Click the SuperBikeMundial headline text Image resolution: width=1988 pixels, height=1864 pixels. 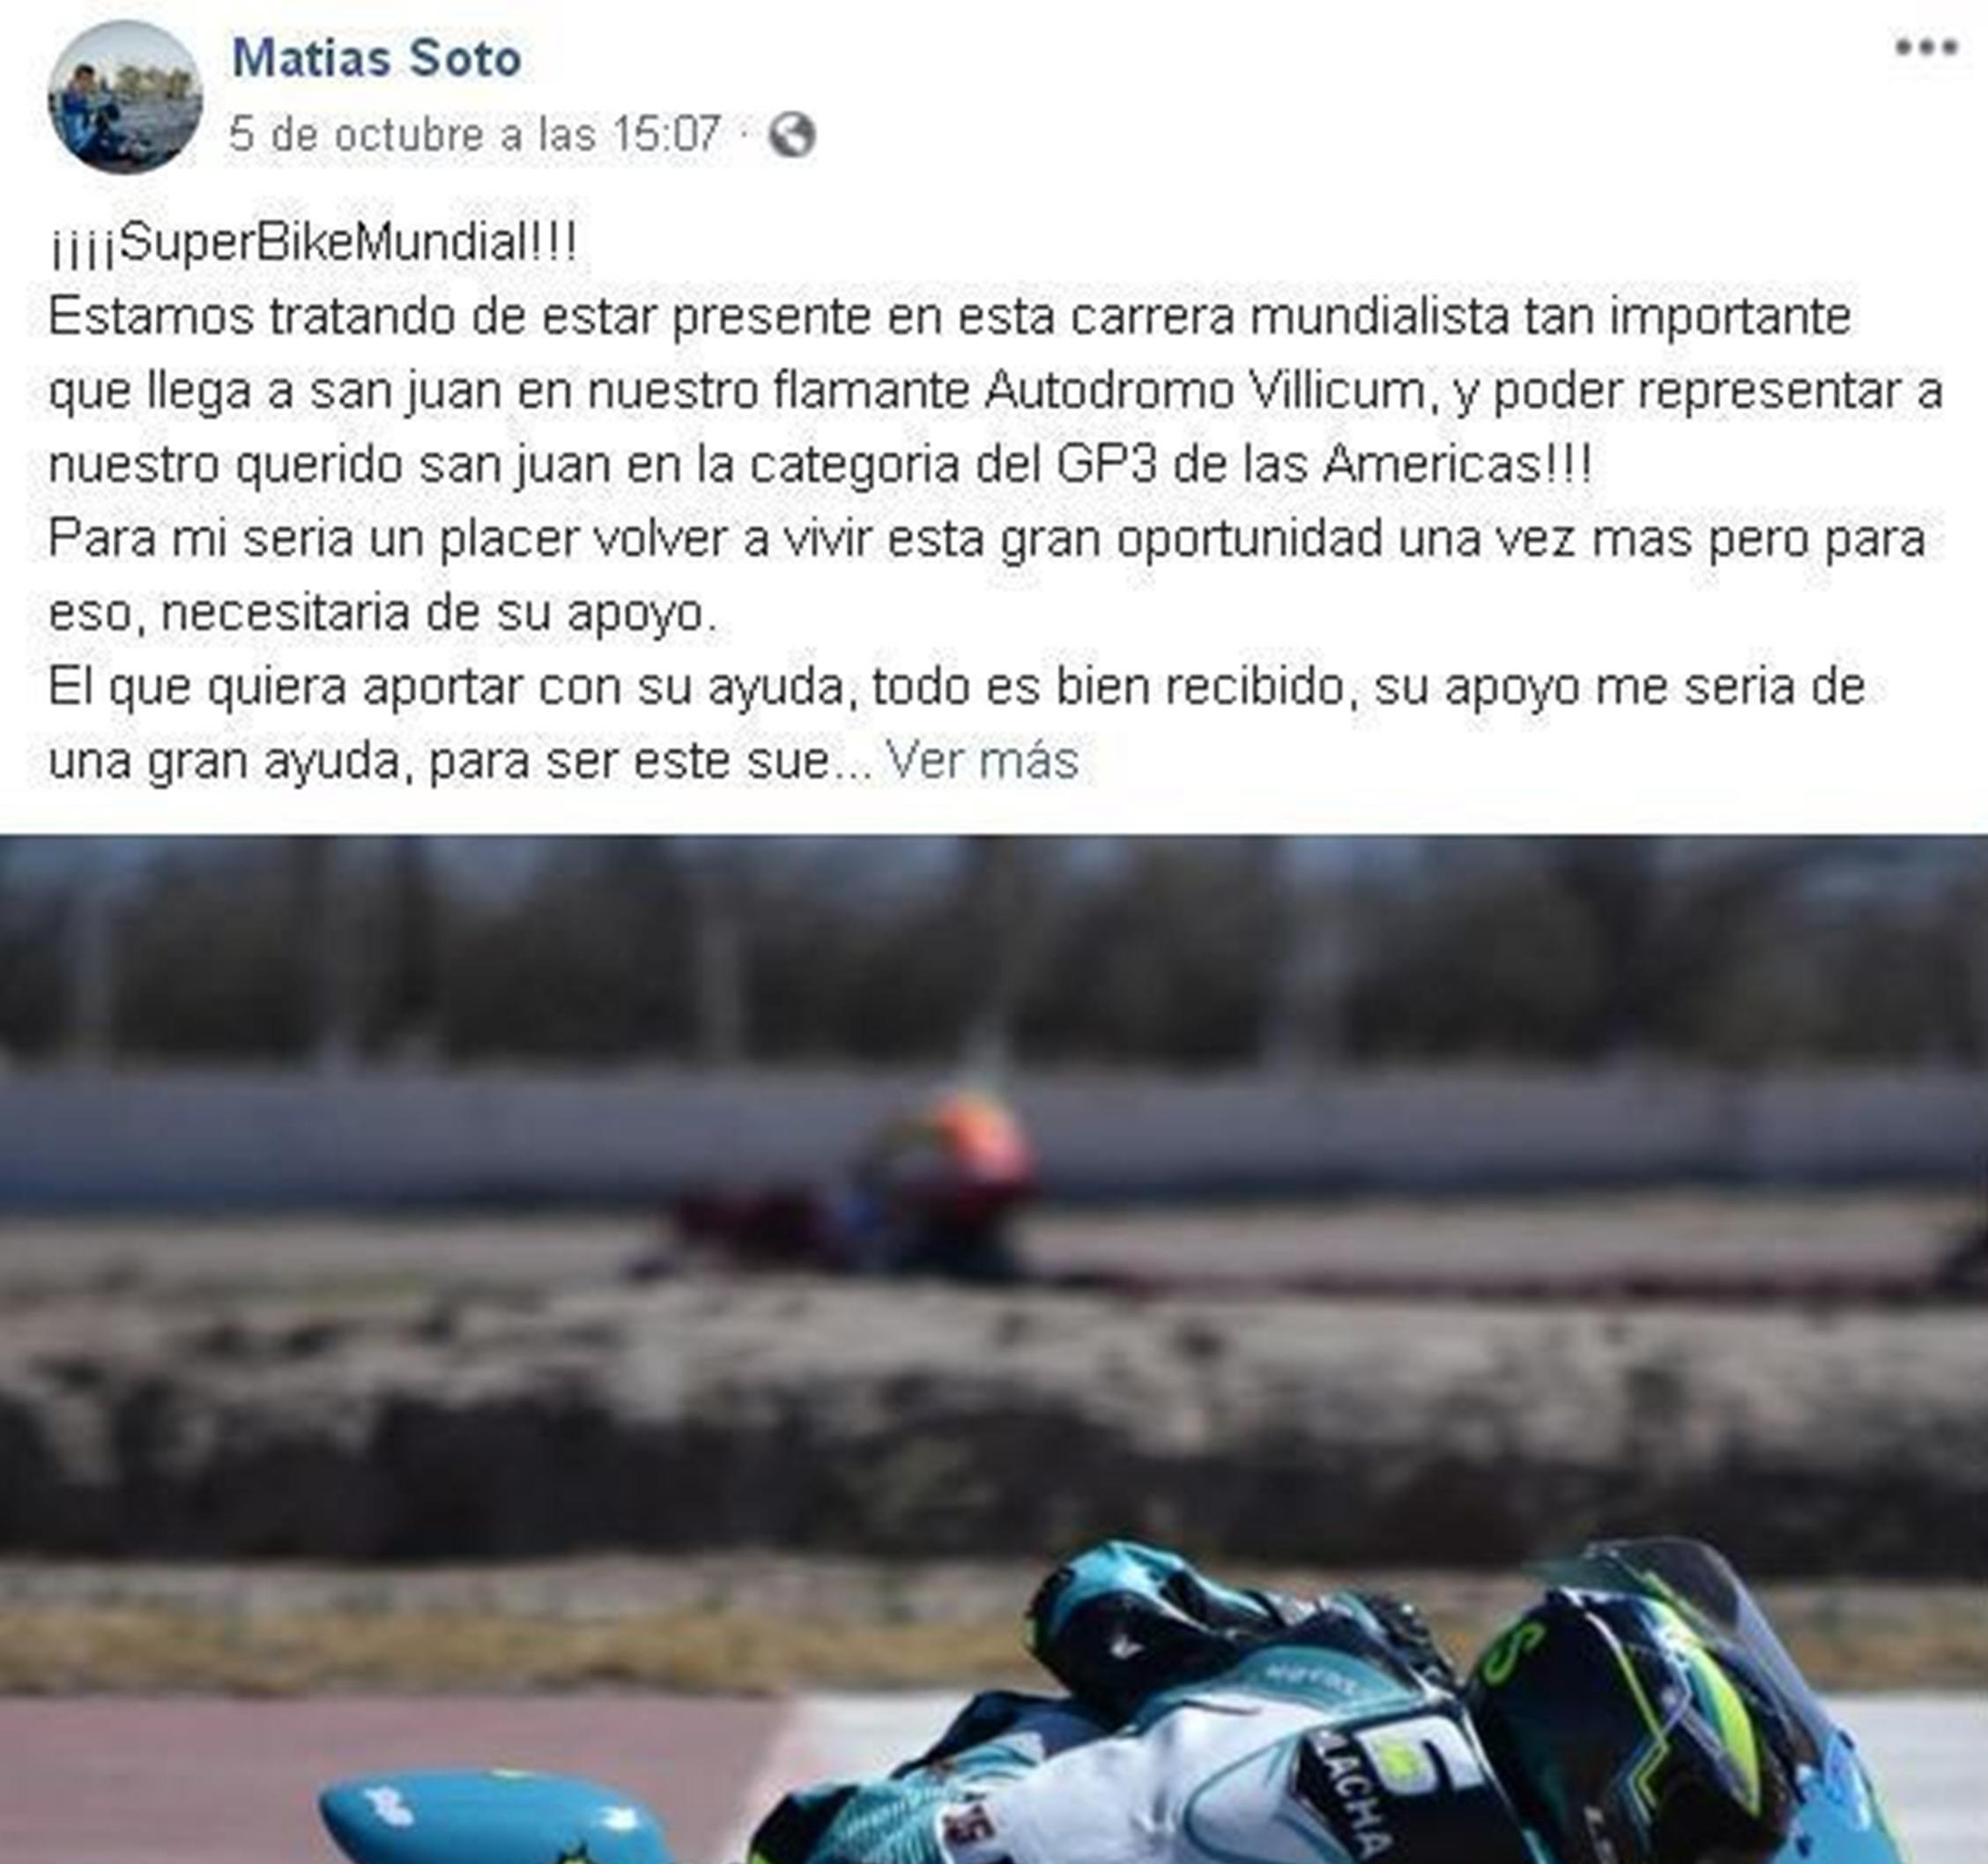[314, 243]
